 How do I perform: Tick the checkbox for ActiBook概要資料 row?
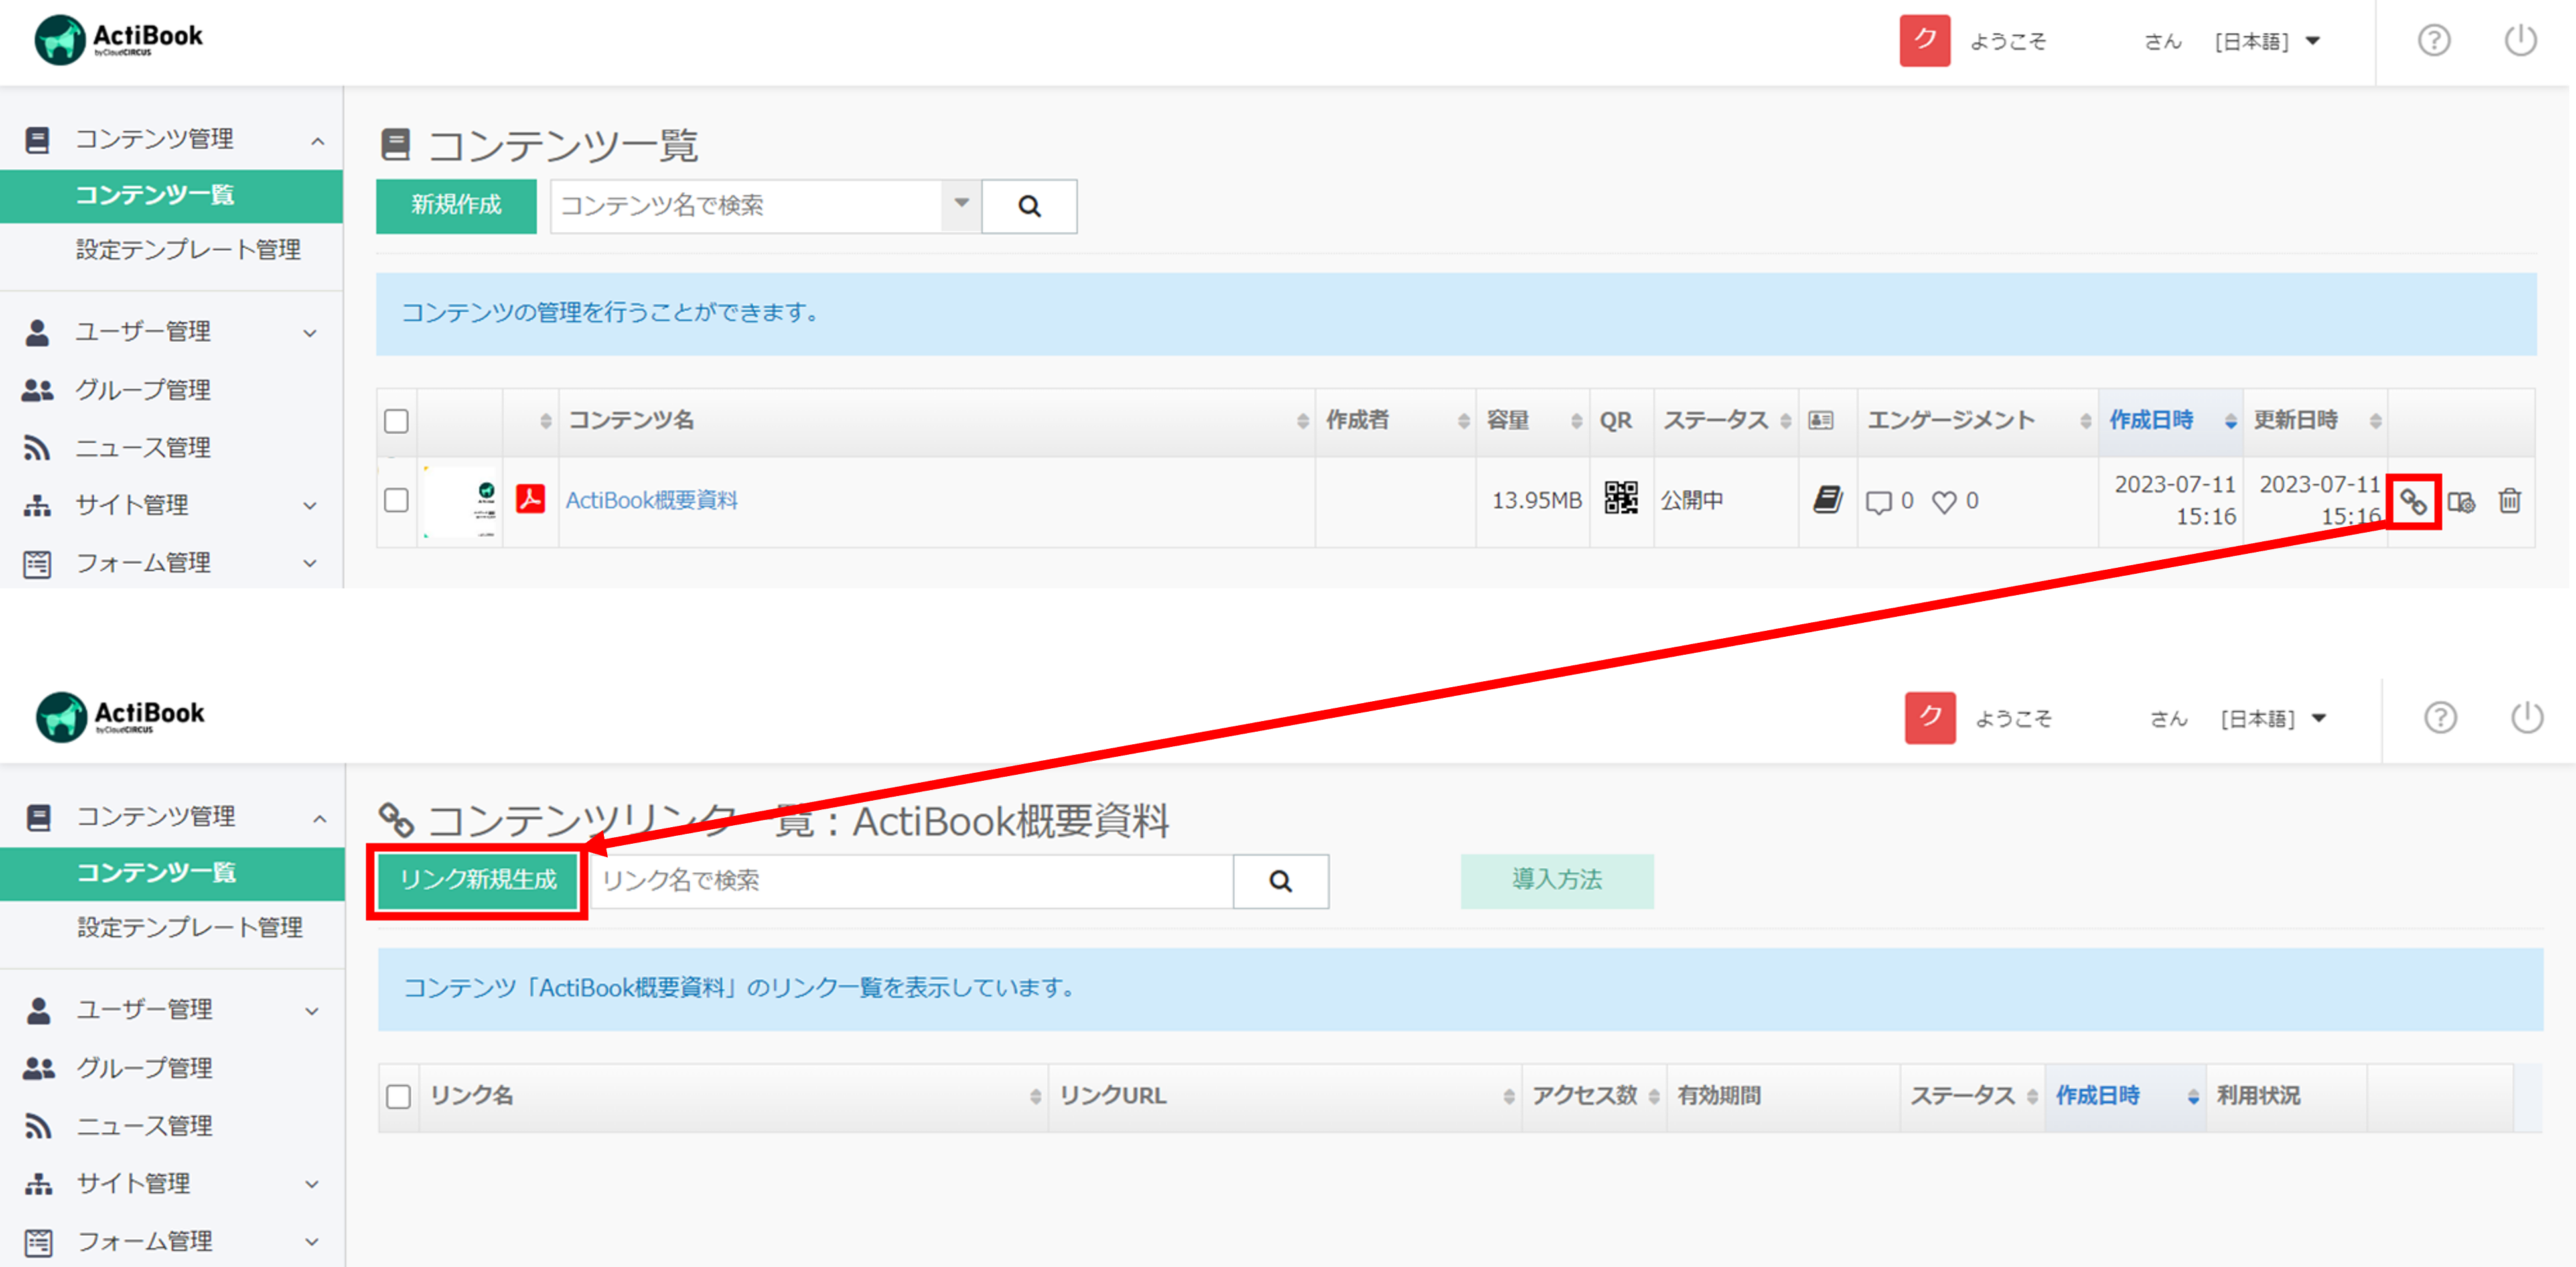[x=397, y=500]
